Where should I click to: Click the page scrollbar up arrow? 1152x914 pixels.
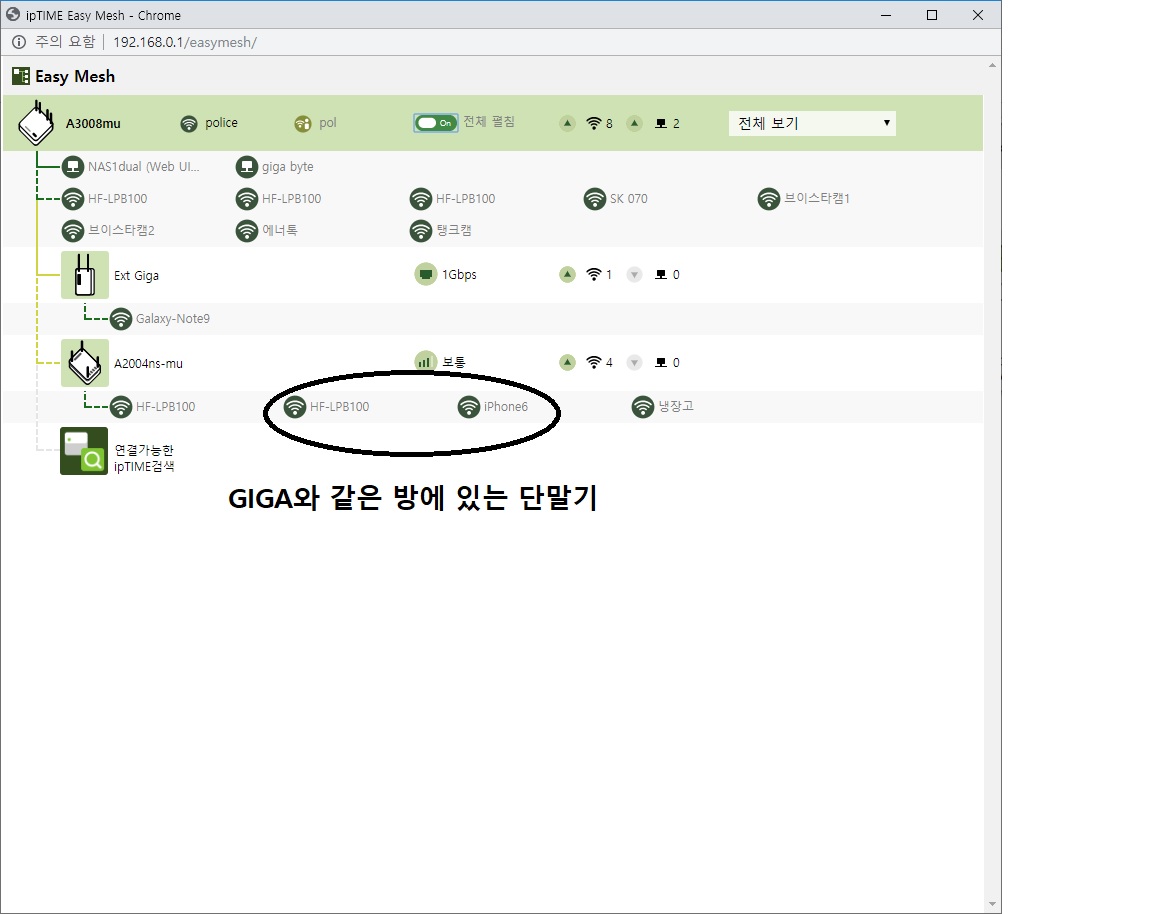click(993, 65)
